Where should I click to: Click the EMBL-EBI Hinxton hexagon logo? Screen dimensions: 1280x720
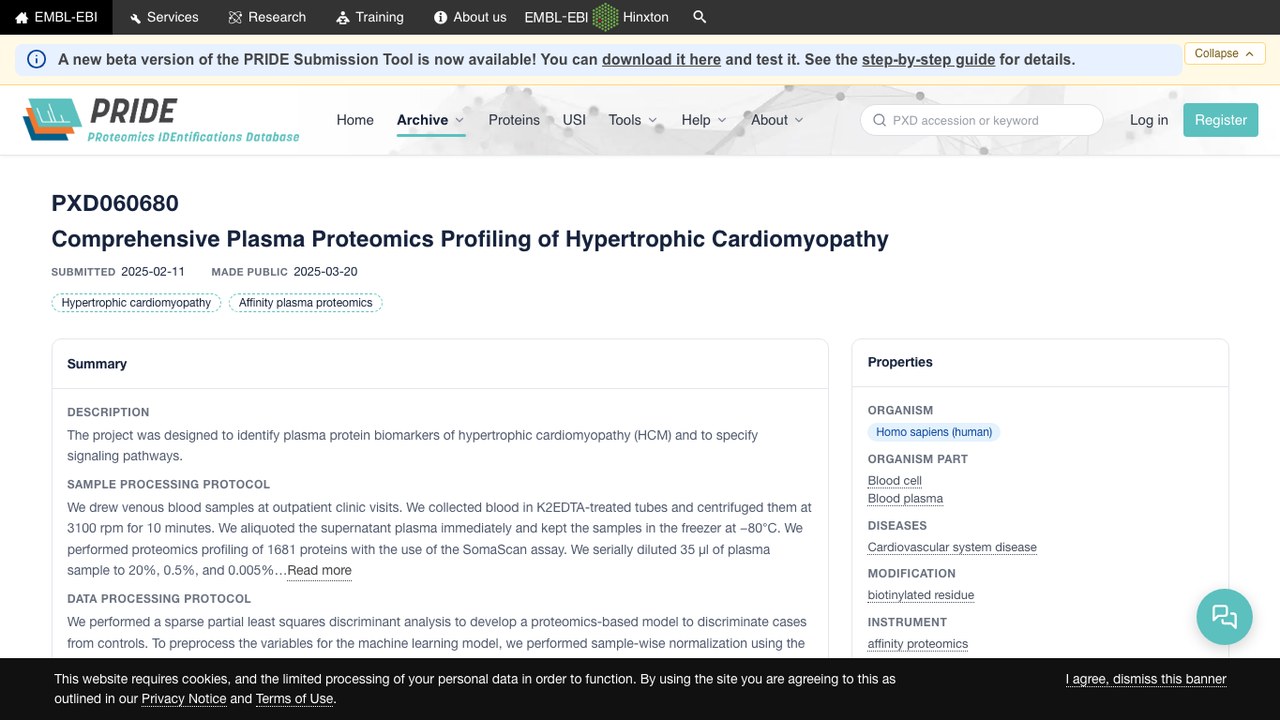605,17
